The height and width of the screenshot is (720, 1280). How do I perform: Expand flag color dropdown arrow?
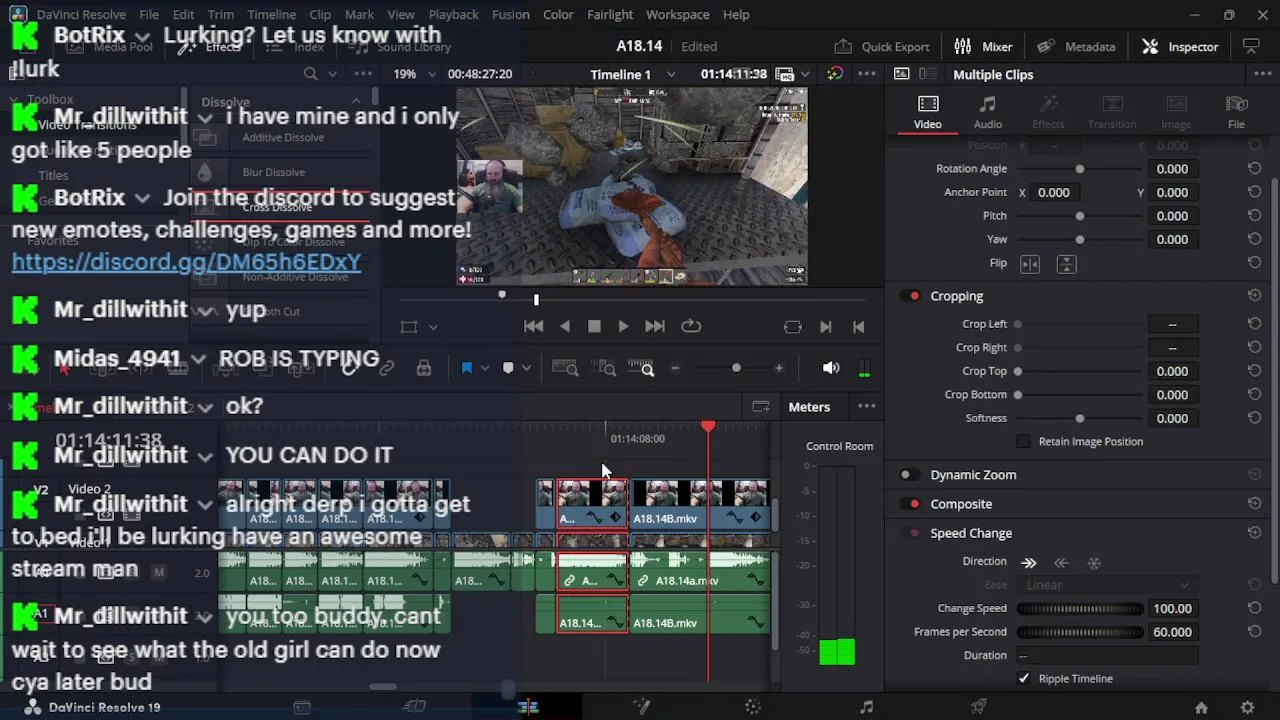tap(485, 368)
